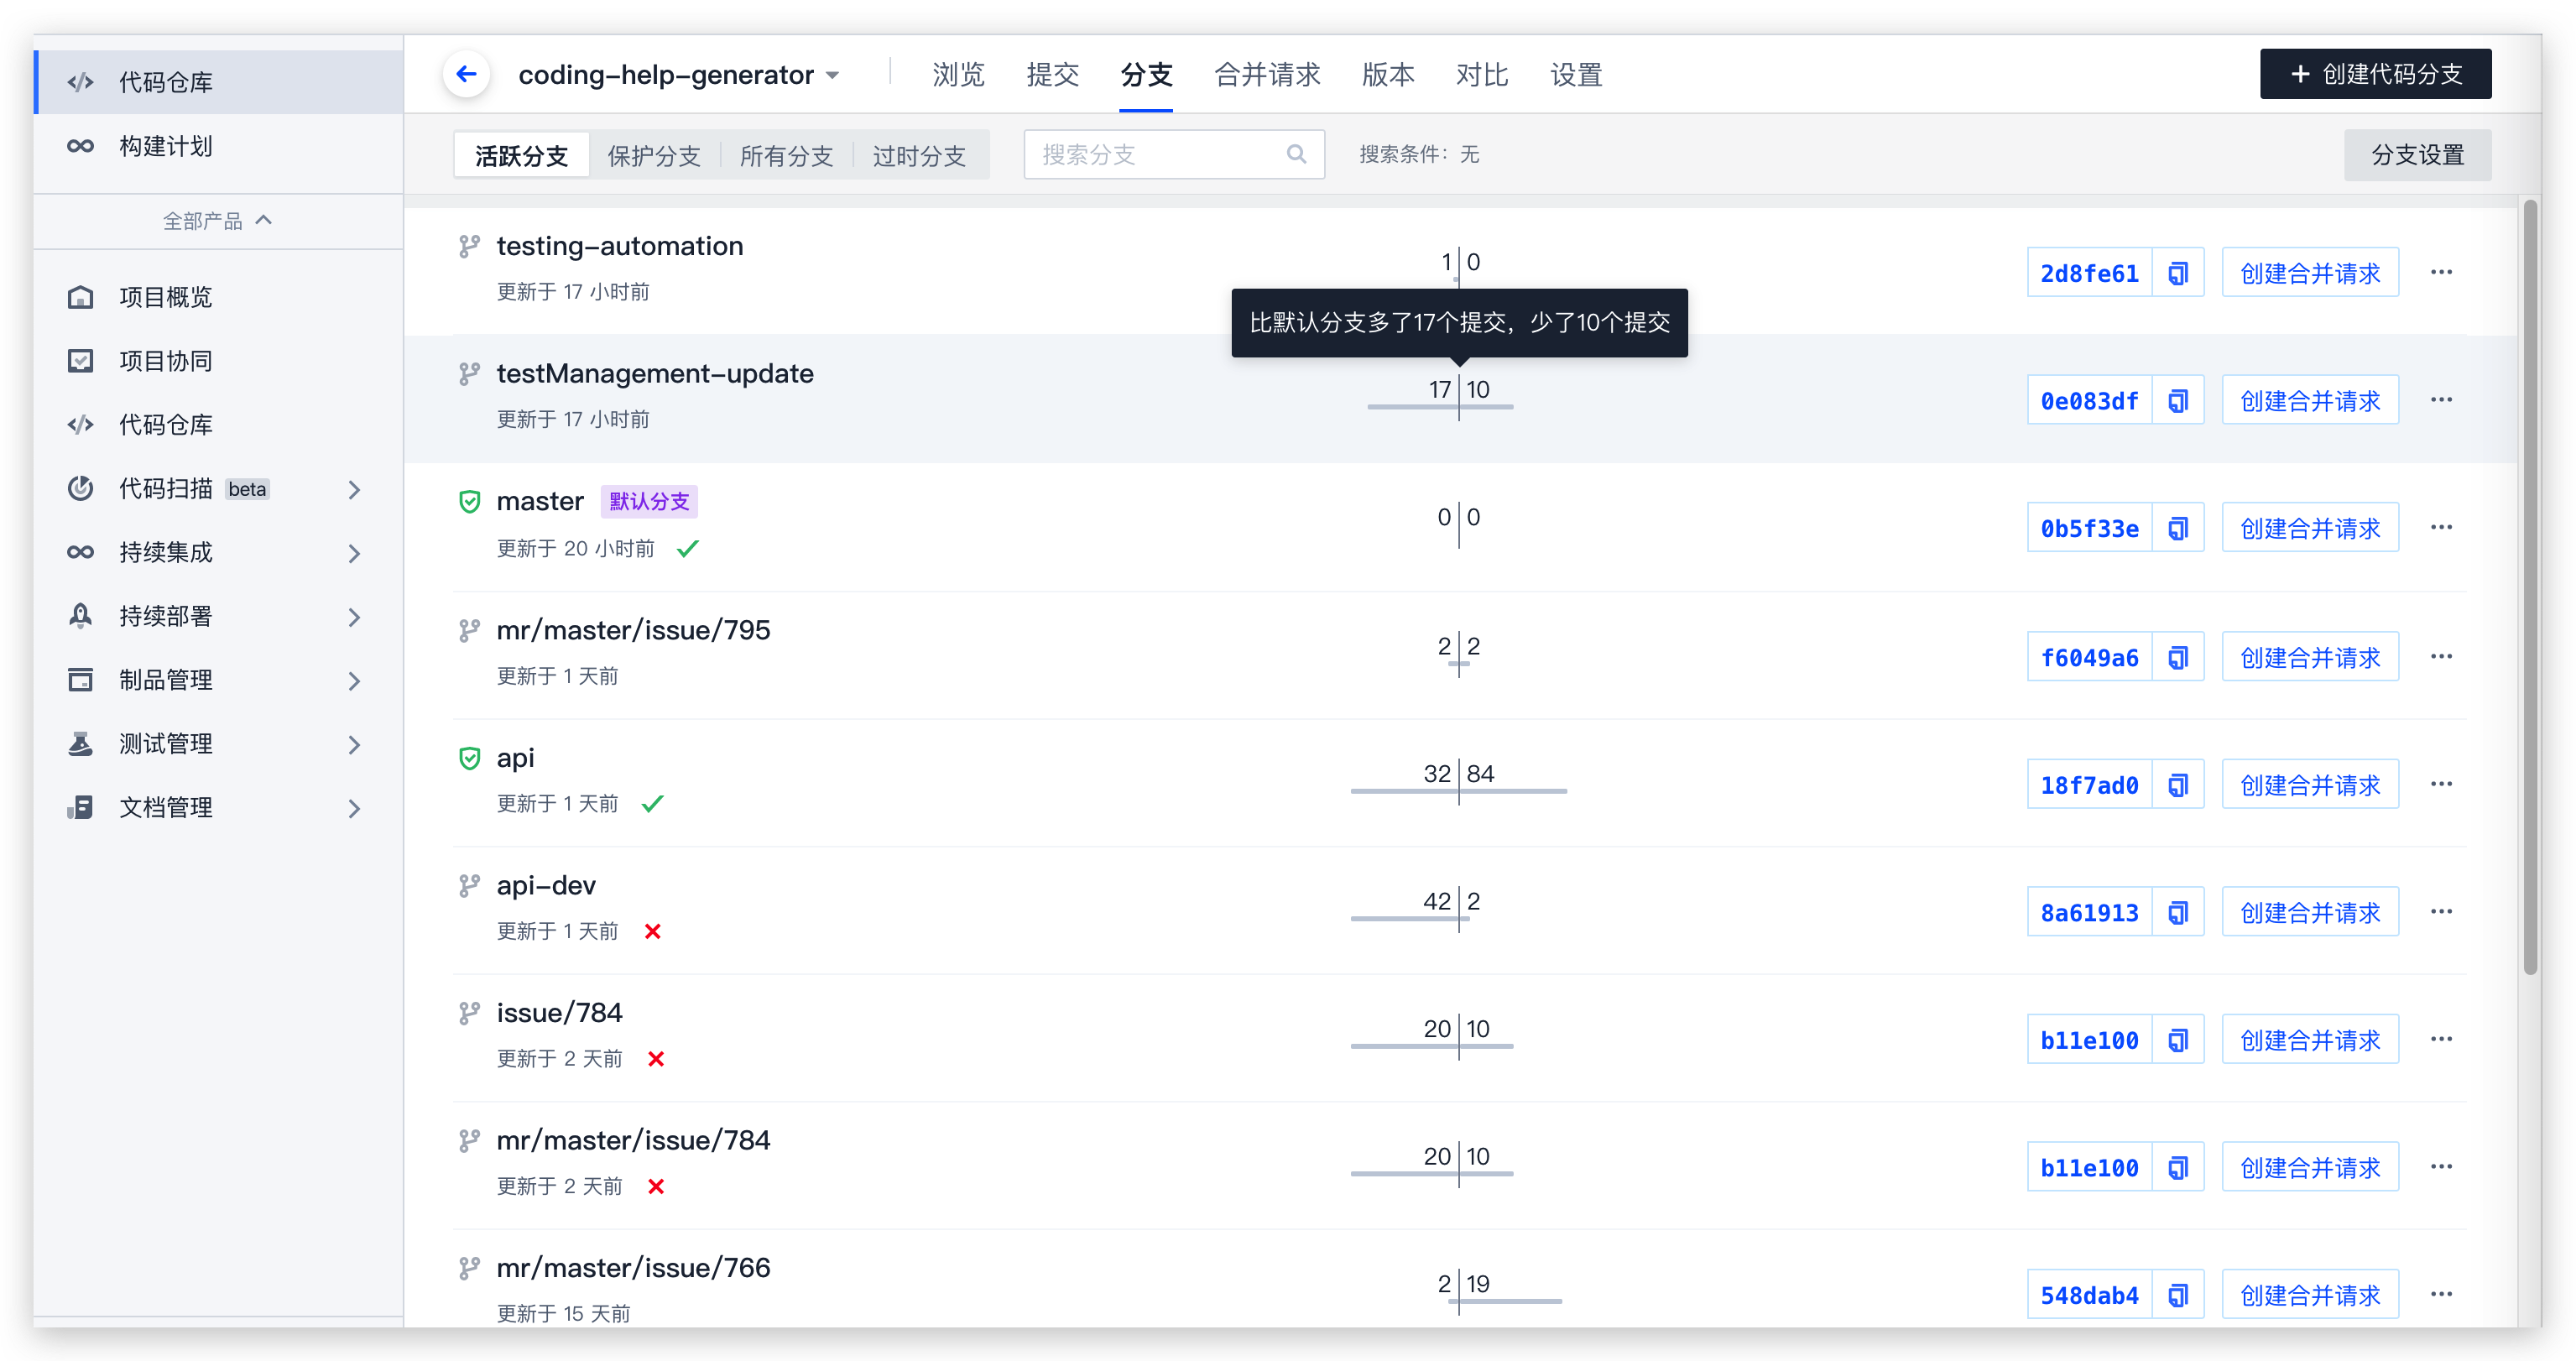The image size is (2576, 1361).
Task: Switch filter to 所有分支
Action: (786, 156)
